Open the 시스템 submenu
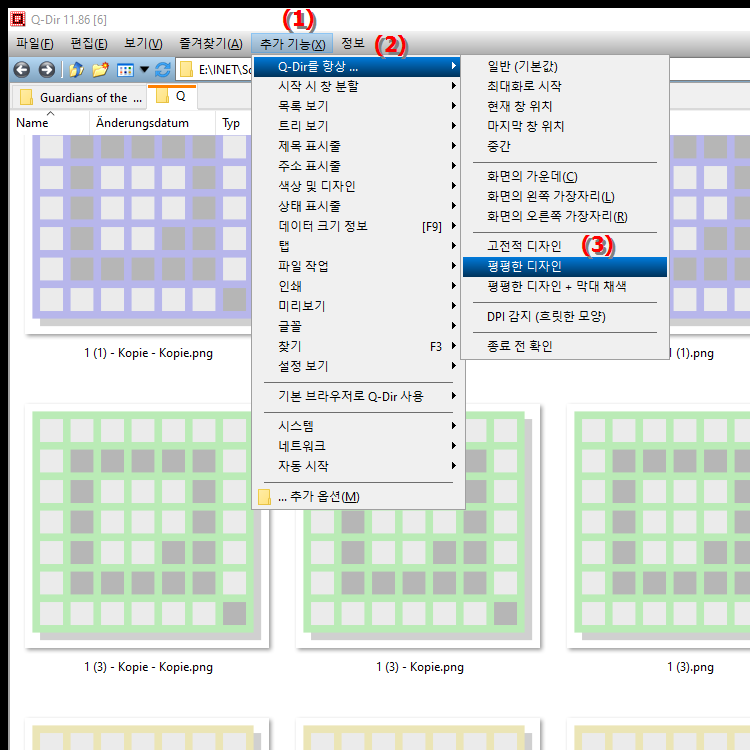Screen dimensions: 750x750 tap(357, 426)
